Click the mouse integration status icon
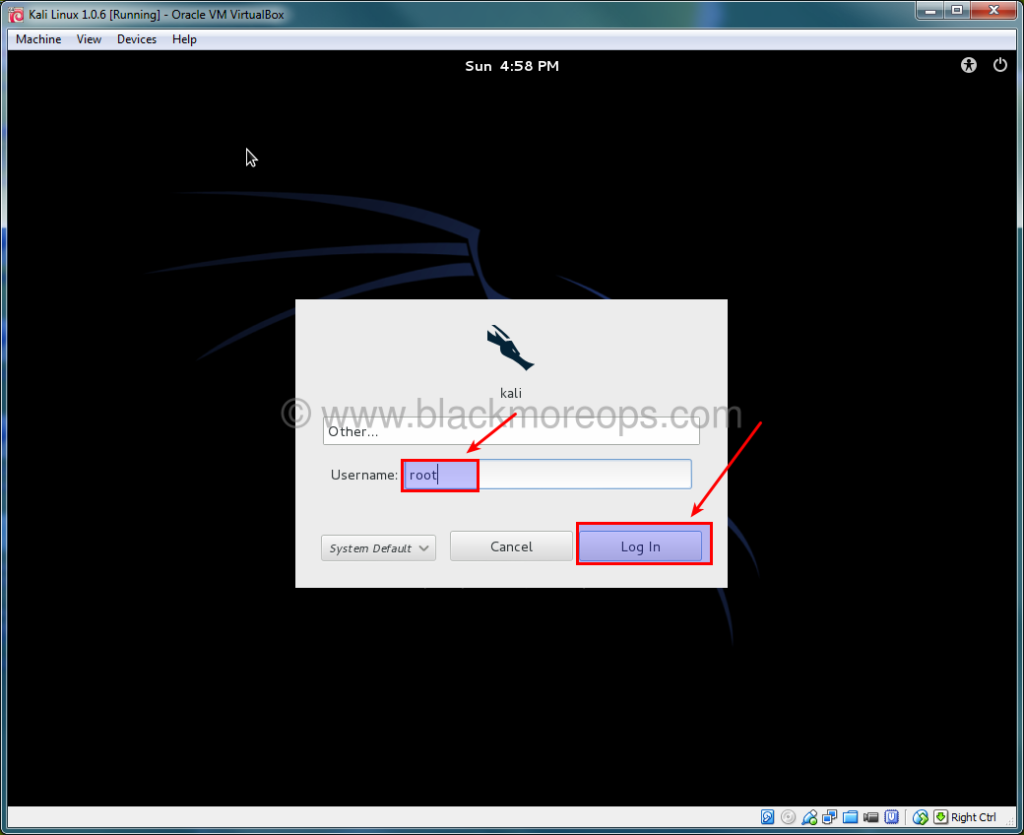 (x=920, y=817)
